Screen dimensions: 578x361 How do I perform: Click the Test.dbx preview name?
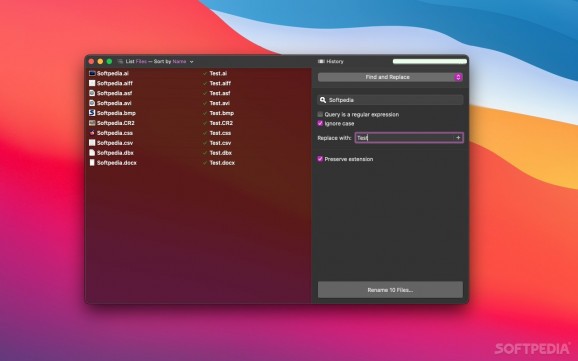click(x=221, y=153)
